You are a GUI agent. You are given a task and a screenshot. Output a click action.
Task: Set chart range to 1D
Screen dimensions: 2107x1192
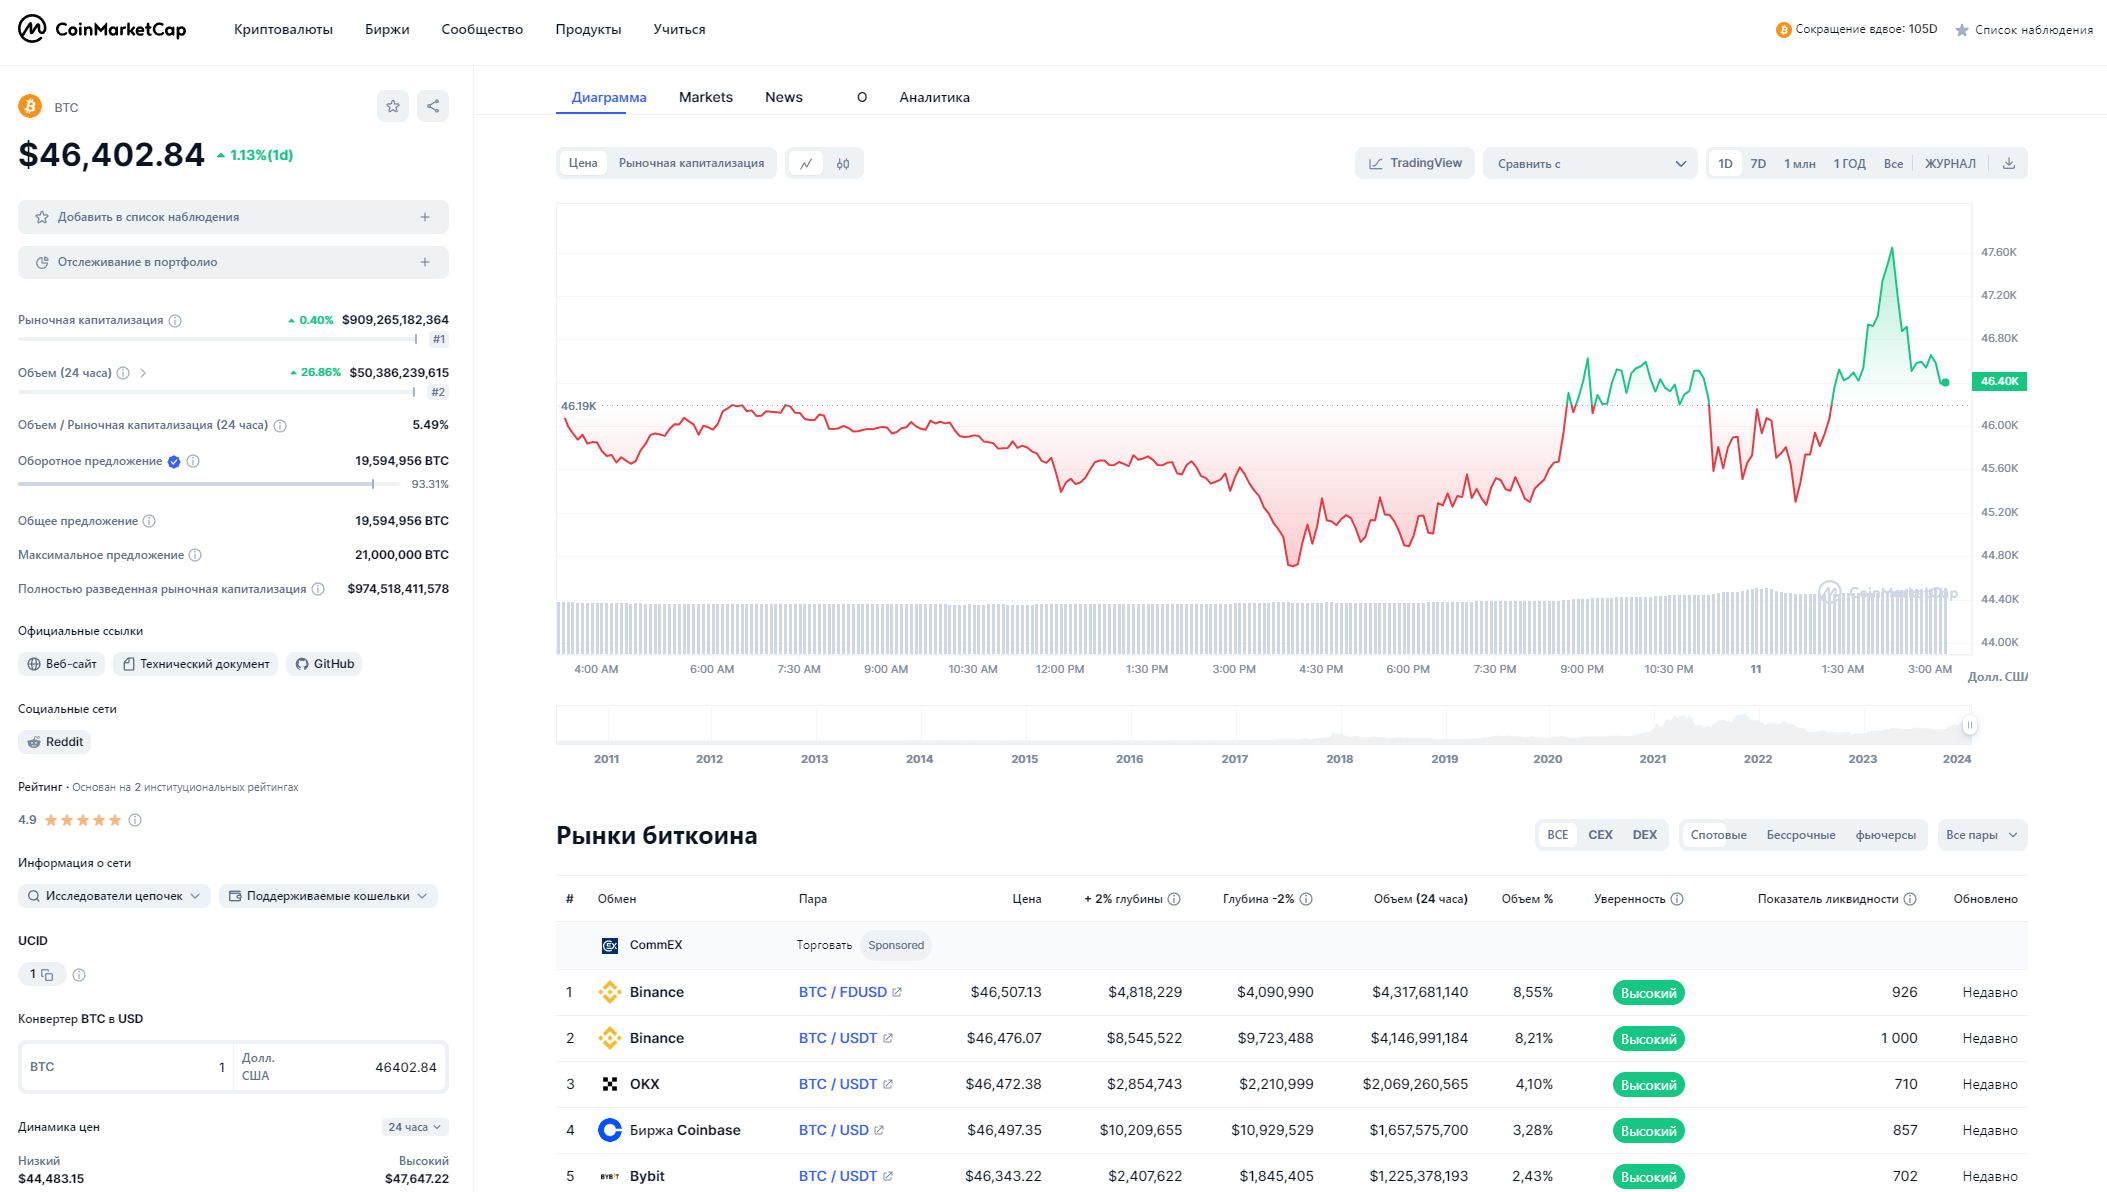point(1725,163)
